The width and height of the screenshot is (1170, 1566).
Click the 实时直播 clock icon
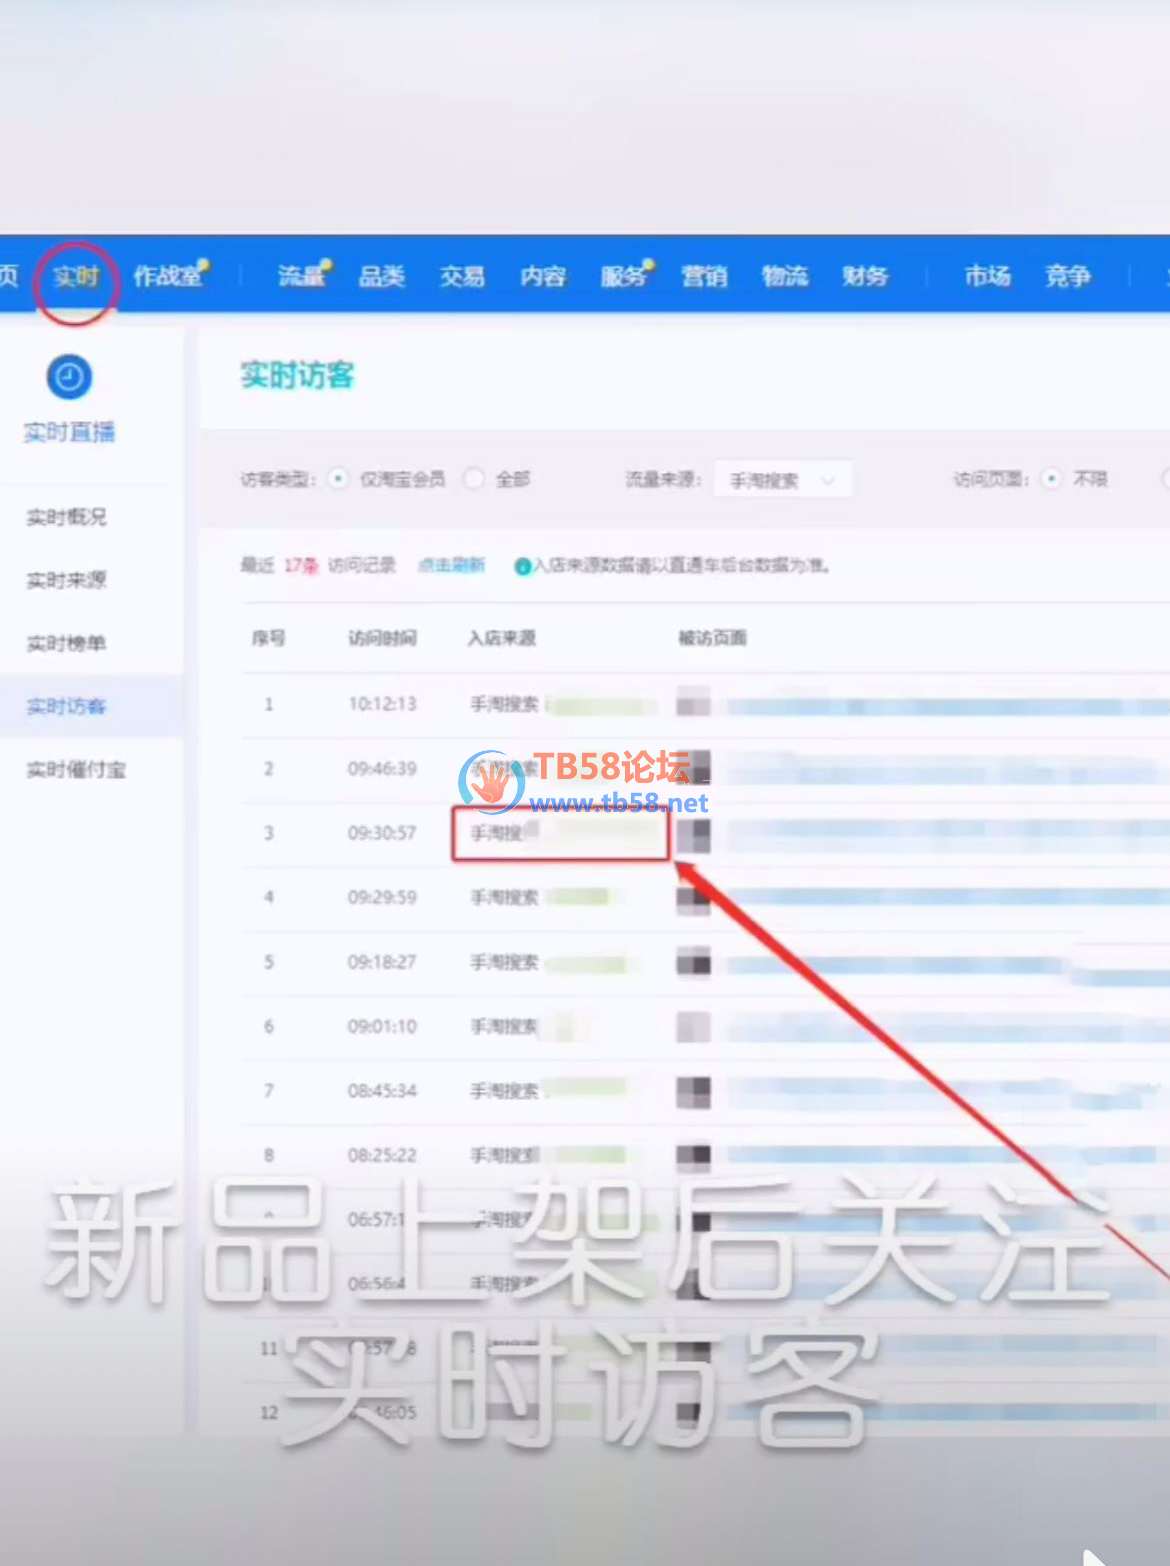click(68, 378)
